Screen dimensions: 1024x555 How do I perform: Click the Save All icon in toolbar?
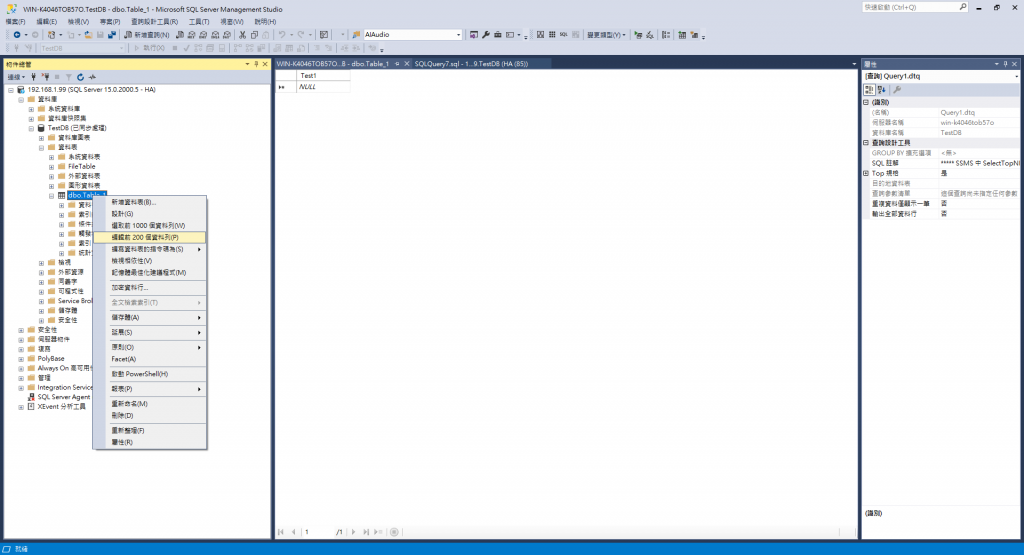tap(112, 35)
